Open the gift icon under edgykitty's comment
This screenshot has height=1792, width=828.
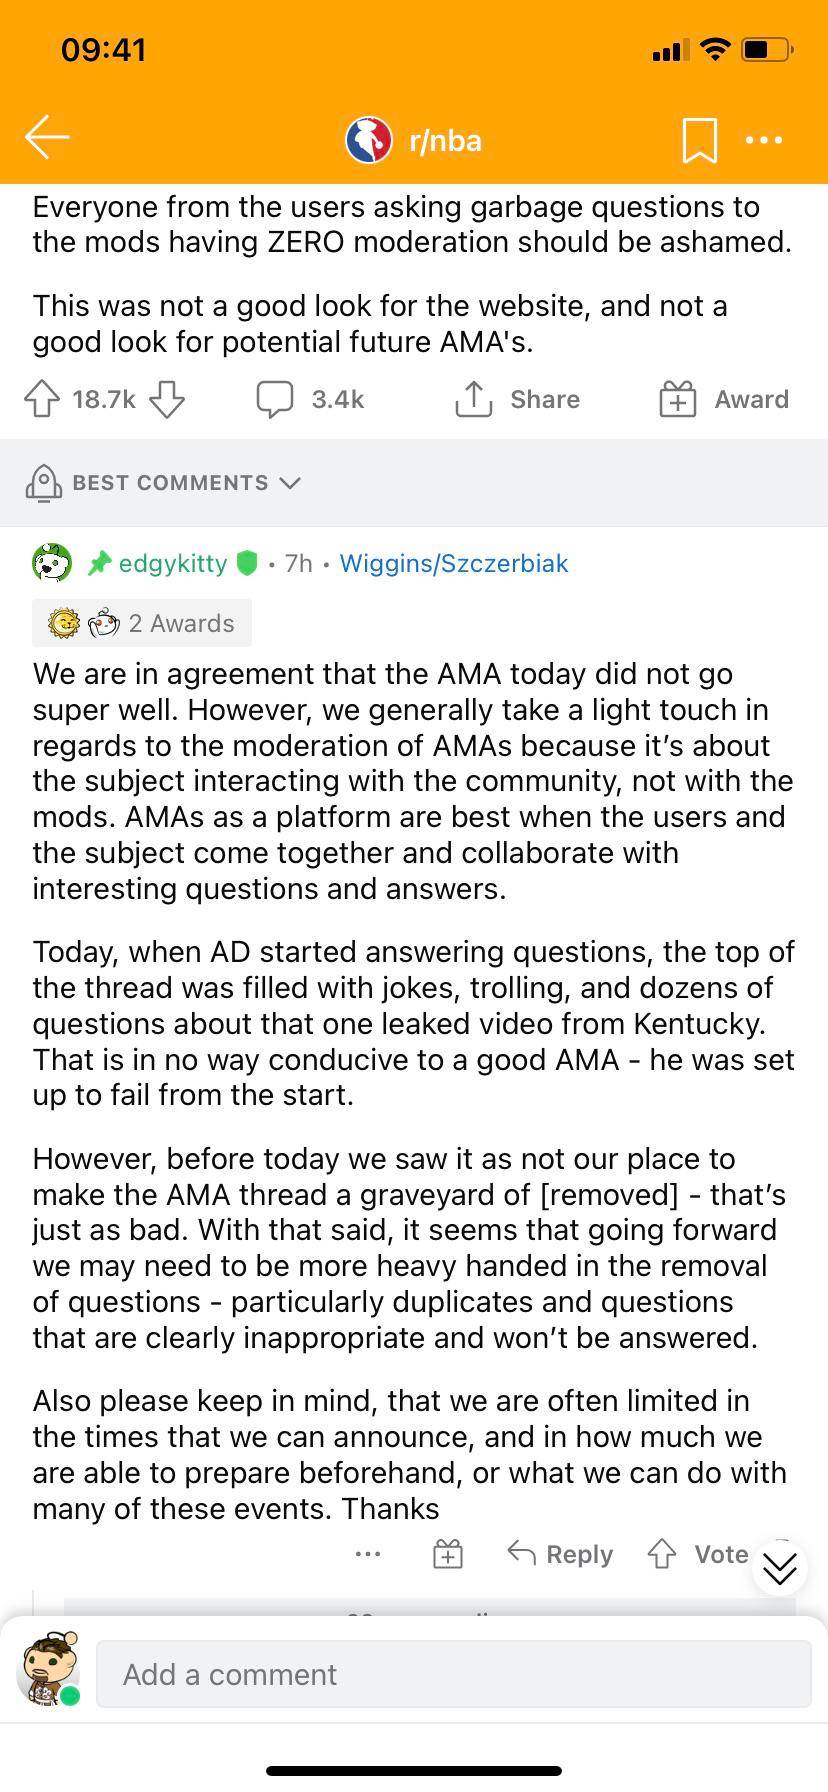coord(447,1553)
